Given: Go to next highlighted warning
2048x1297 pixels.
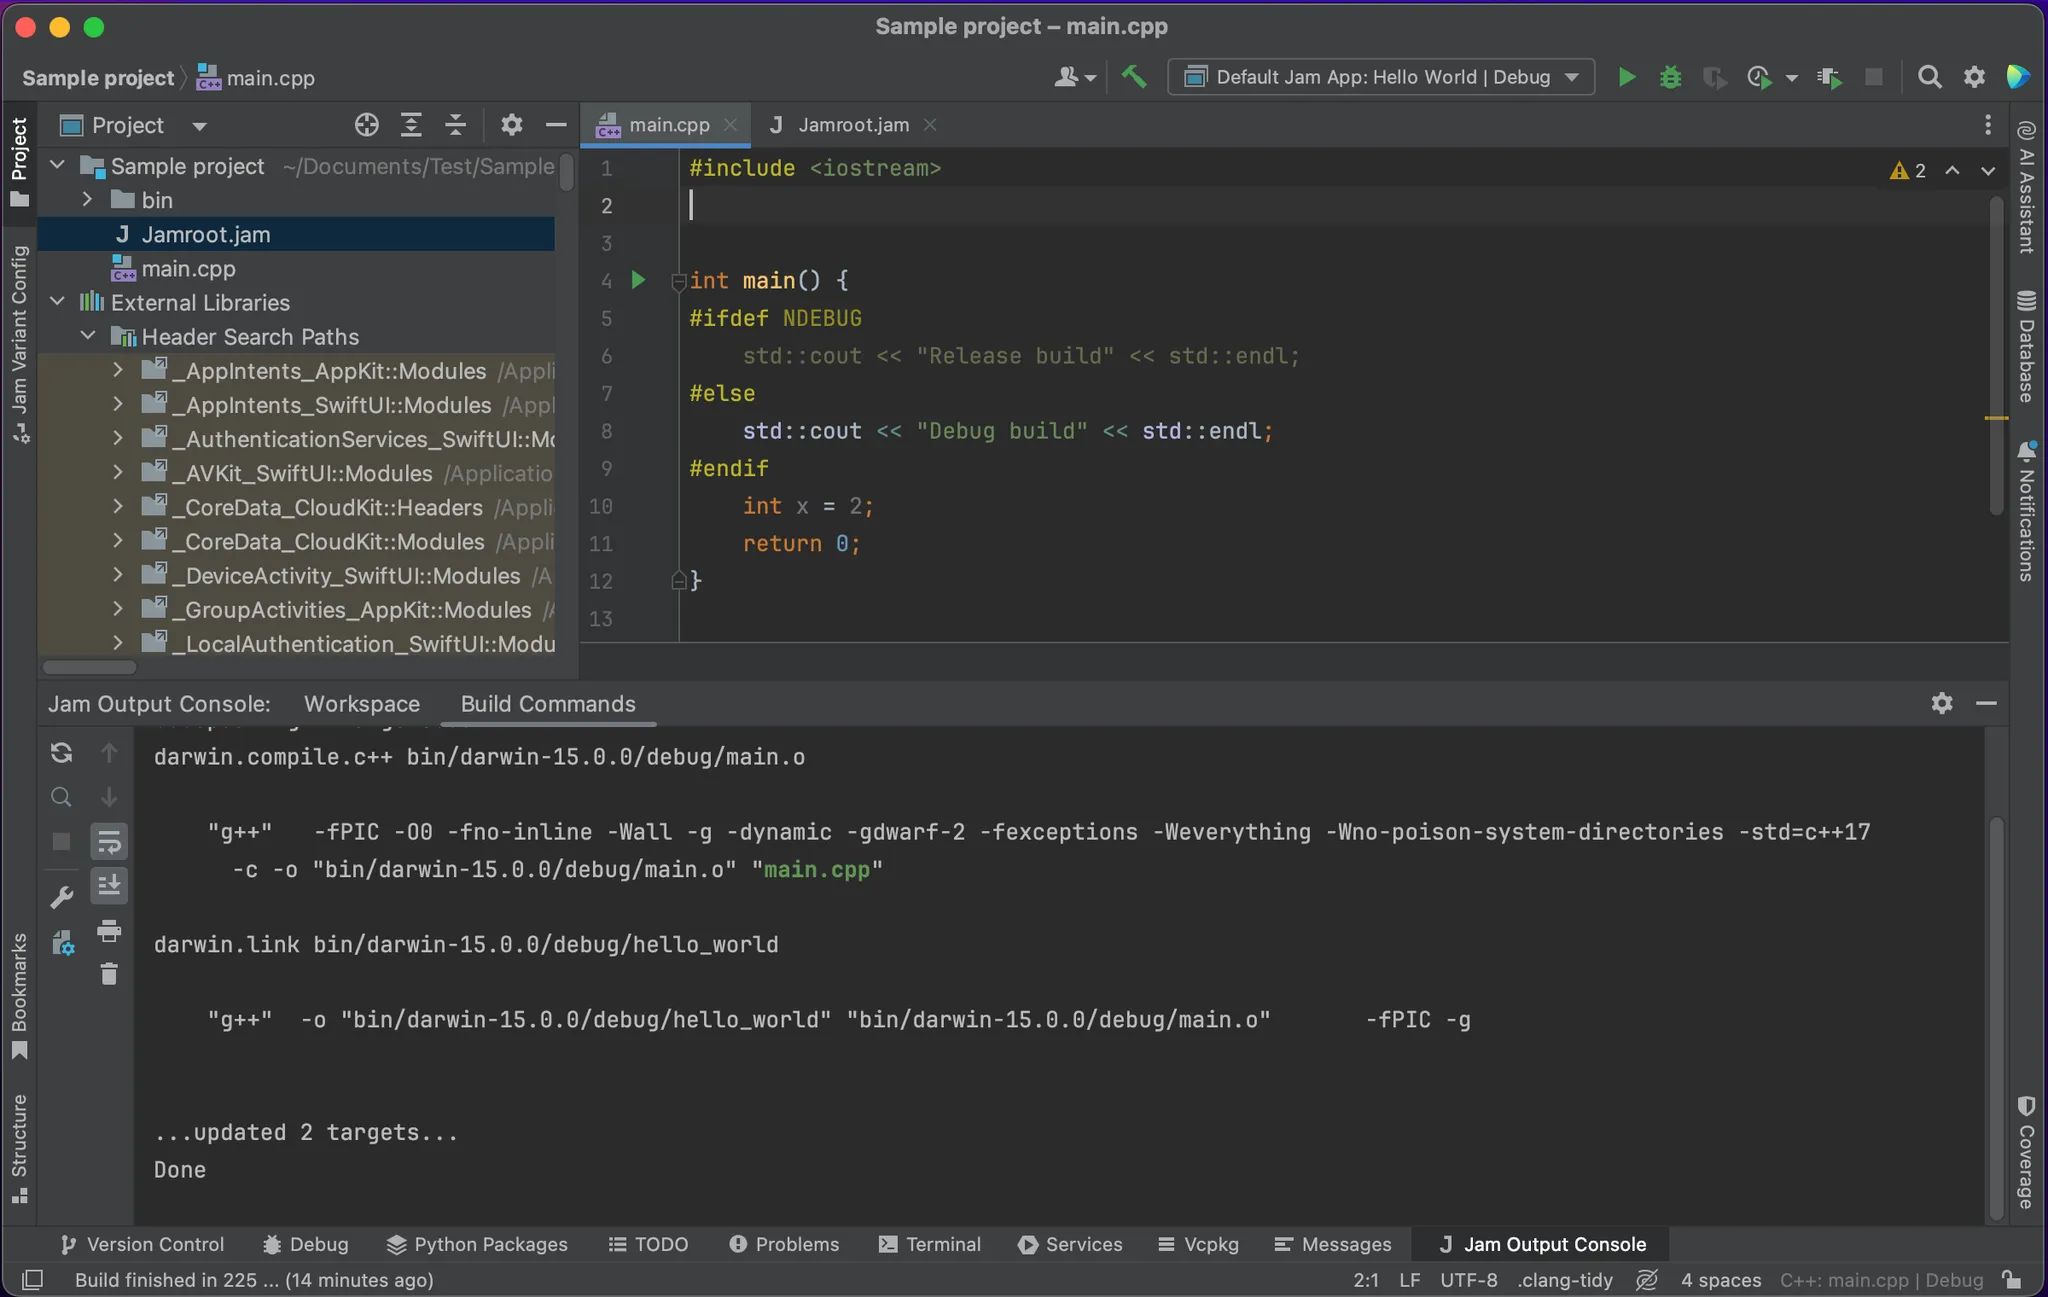Looking at the screenshot, I should (1988, 171).
